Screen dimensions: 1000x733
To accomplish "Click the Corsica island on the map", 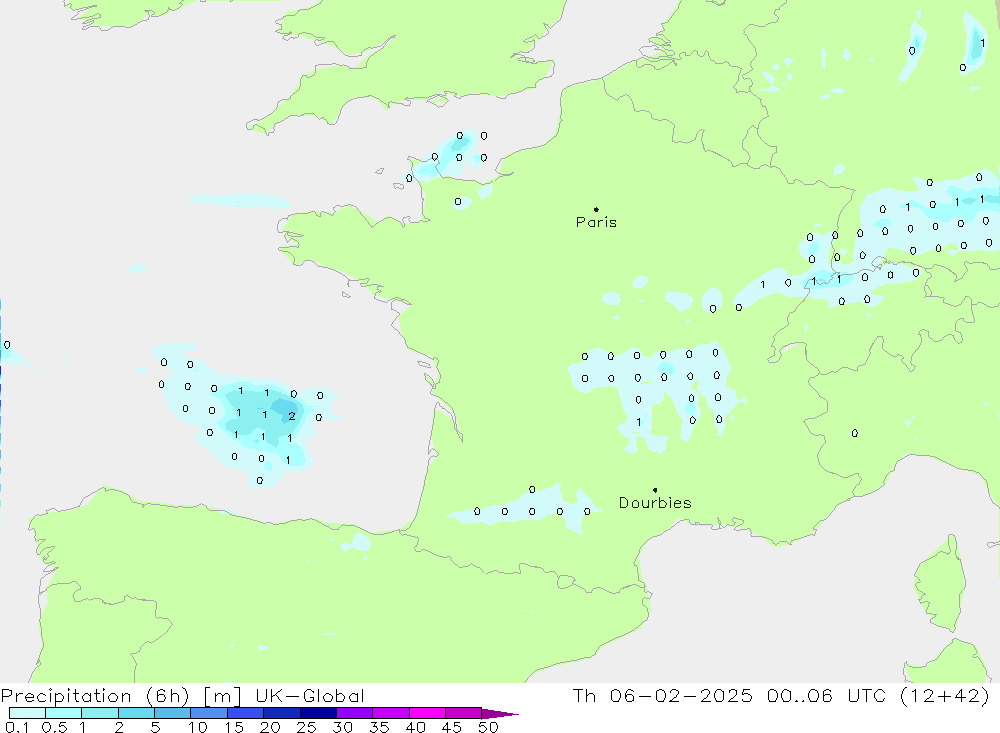I will [941, 584].
